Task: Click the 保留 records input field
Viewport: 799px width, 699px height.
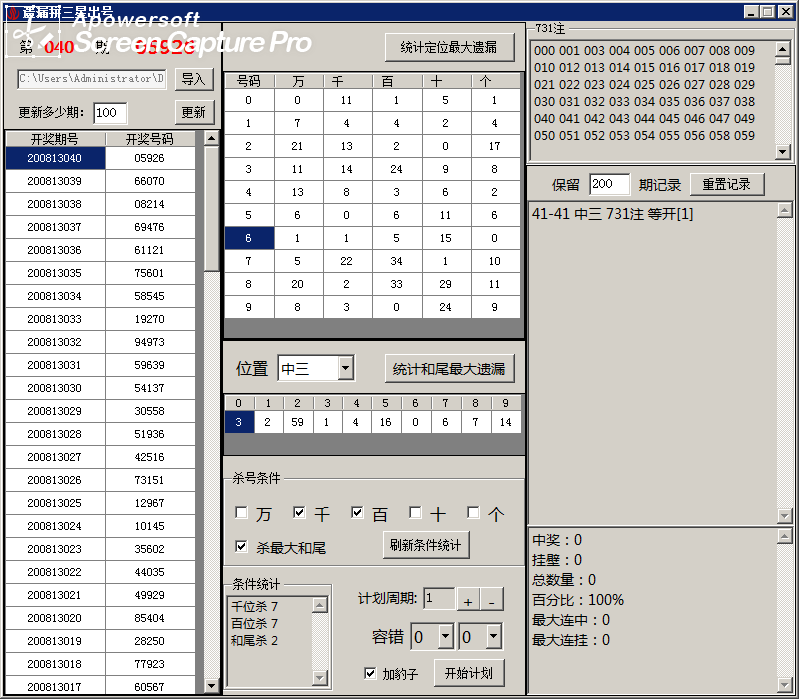Action: 609,184
